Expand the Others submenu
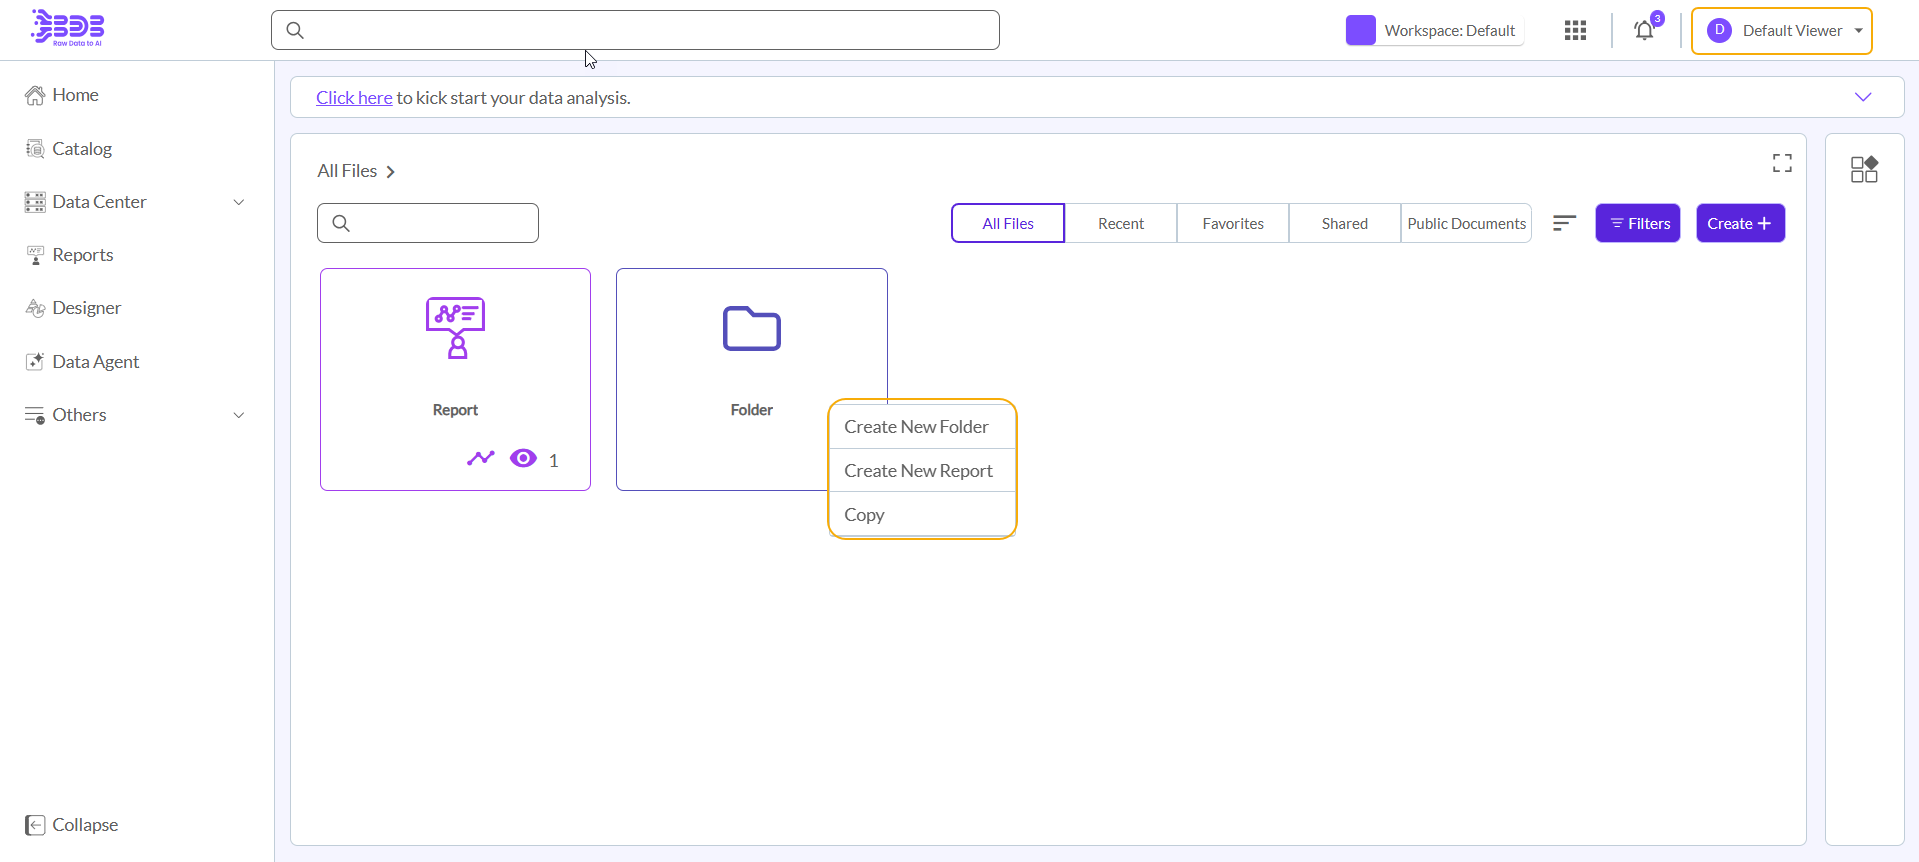The width and height of the screenshot is (1919, 862). tap(238, 415)
